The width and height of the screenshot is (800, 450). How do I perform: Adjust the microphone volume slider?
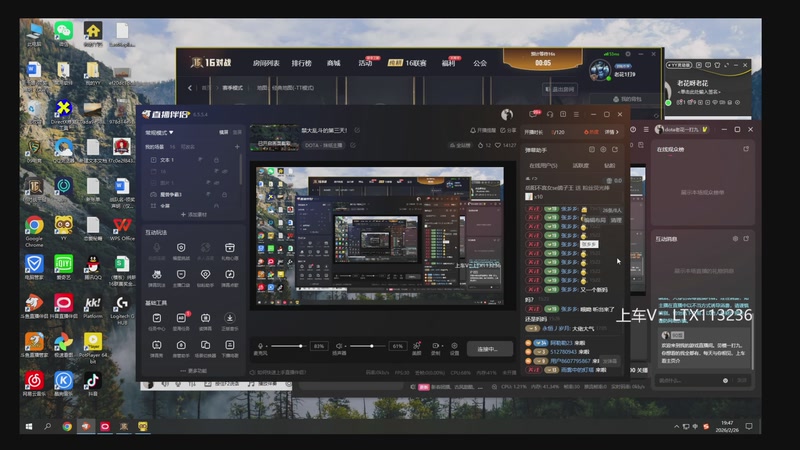point(288,346)
